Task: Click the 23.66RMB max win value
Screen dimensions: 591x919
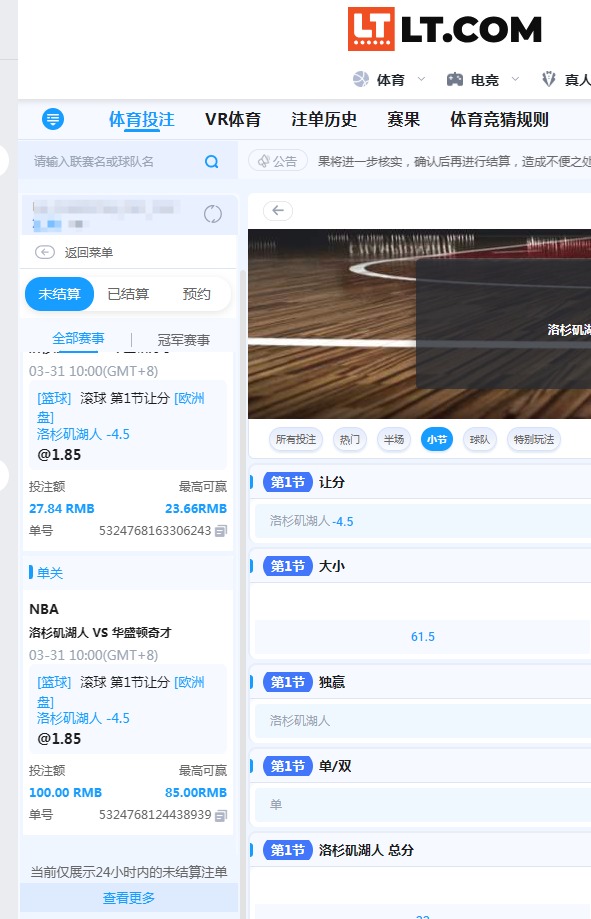Action: coord(196,509)
